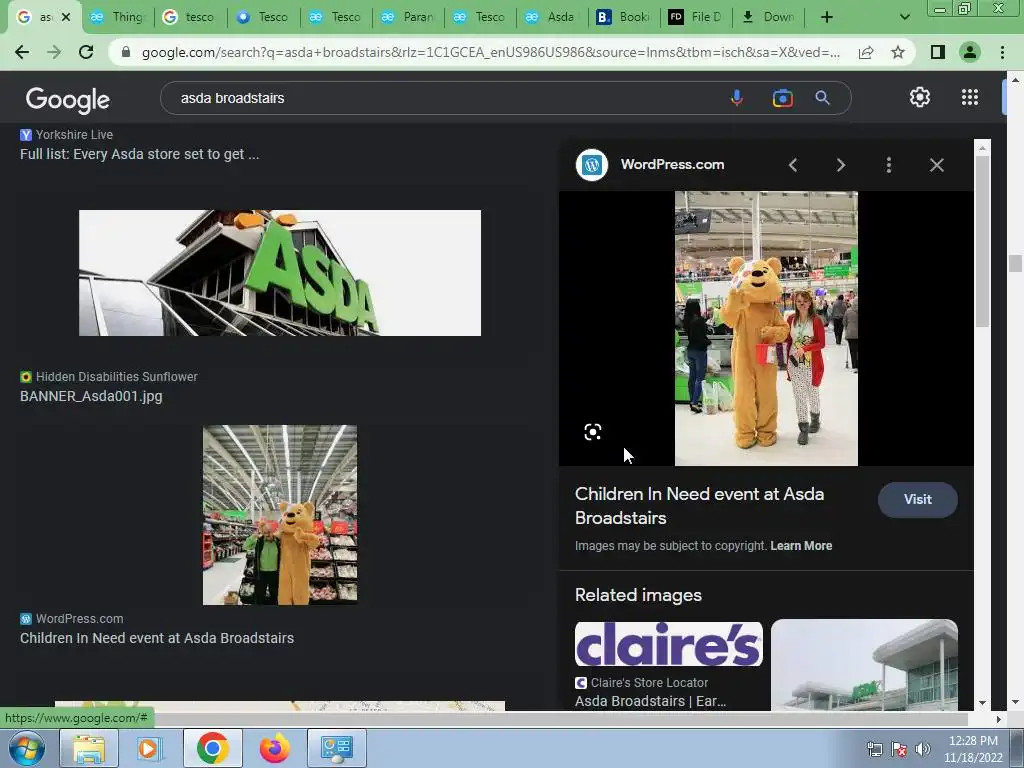Image resolution: width=1024 pixels, height=768 pixels.
Task: Search inside image with lens icon
Action: coord(592,432)
